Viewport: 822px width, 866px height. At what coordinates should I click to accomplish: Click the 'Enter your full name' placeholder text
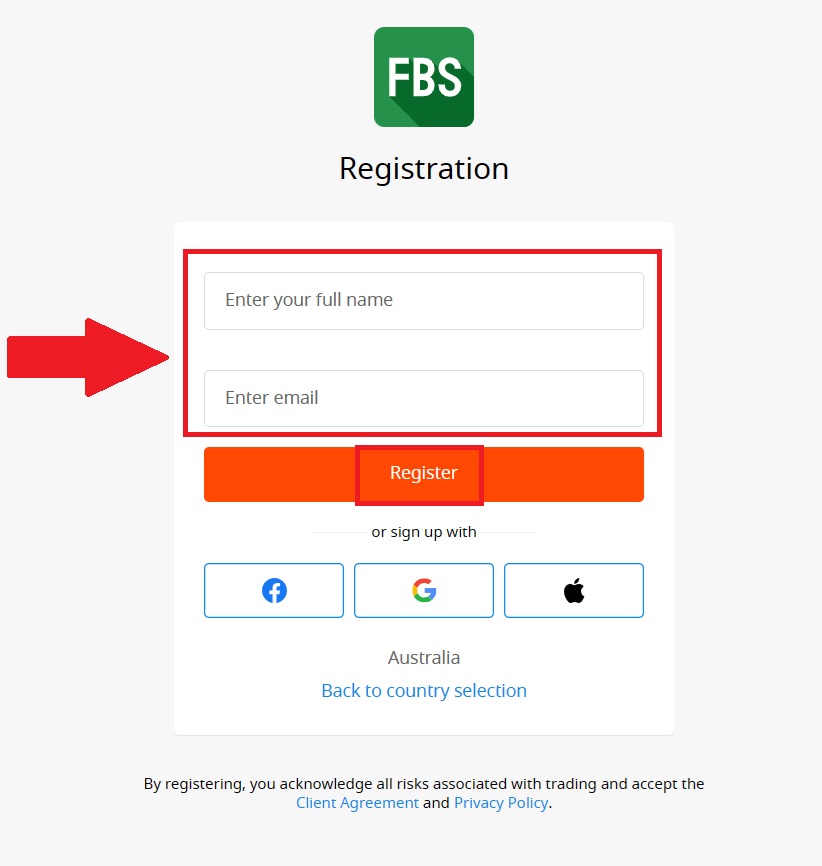[x=309, y=300]
